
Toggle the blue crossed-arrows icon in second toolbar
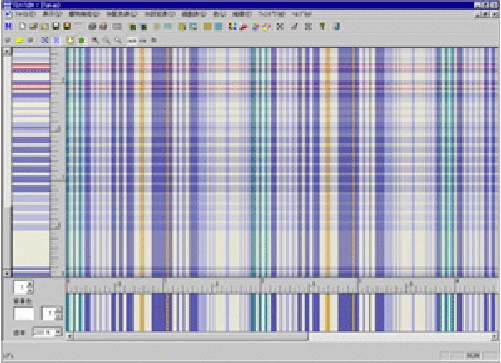coord(45,40)
